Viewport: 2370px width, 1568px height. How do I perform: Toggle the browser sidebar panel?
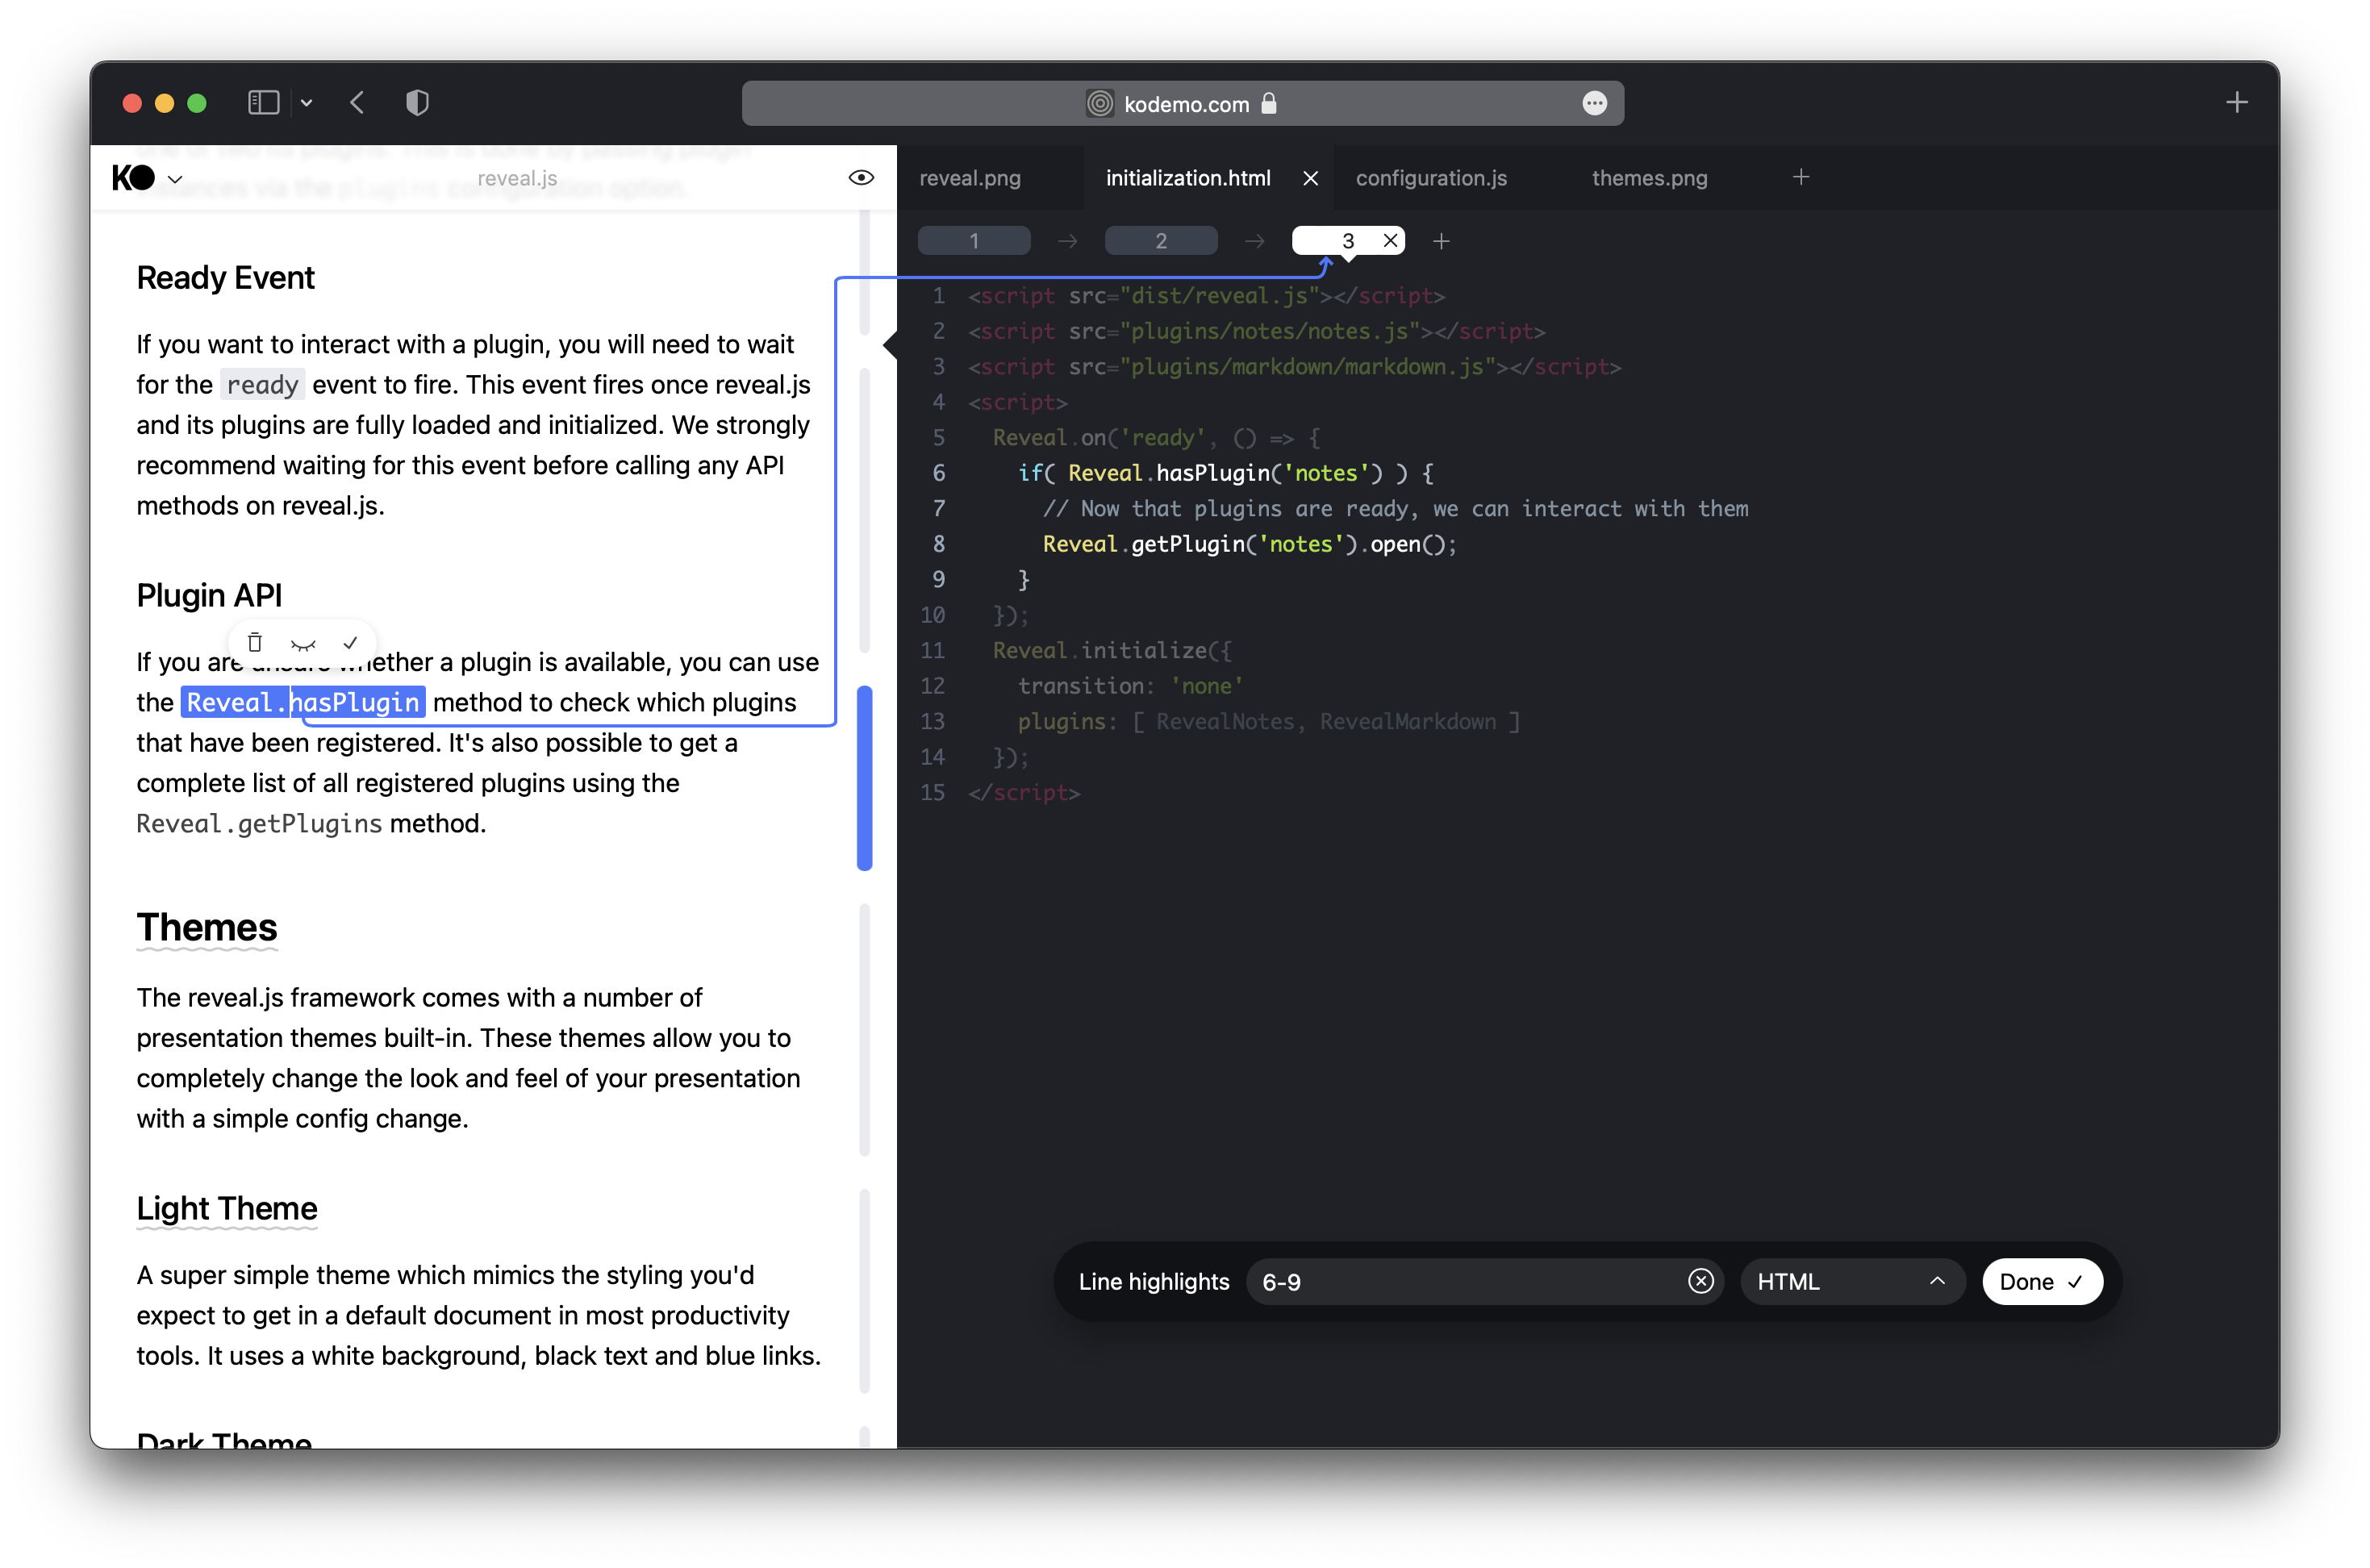[263, 103]
